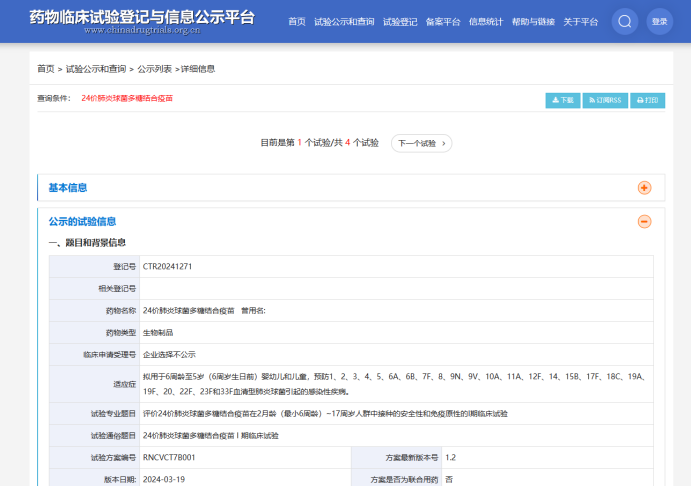Open 首页 in the top navigation
Viewport: 692px width, 487px height.
[x=297, y=22]
